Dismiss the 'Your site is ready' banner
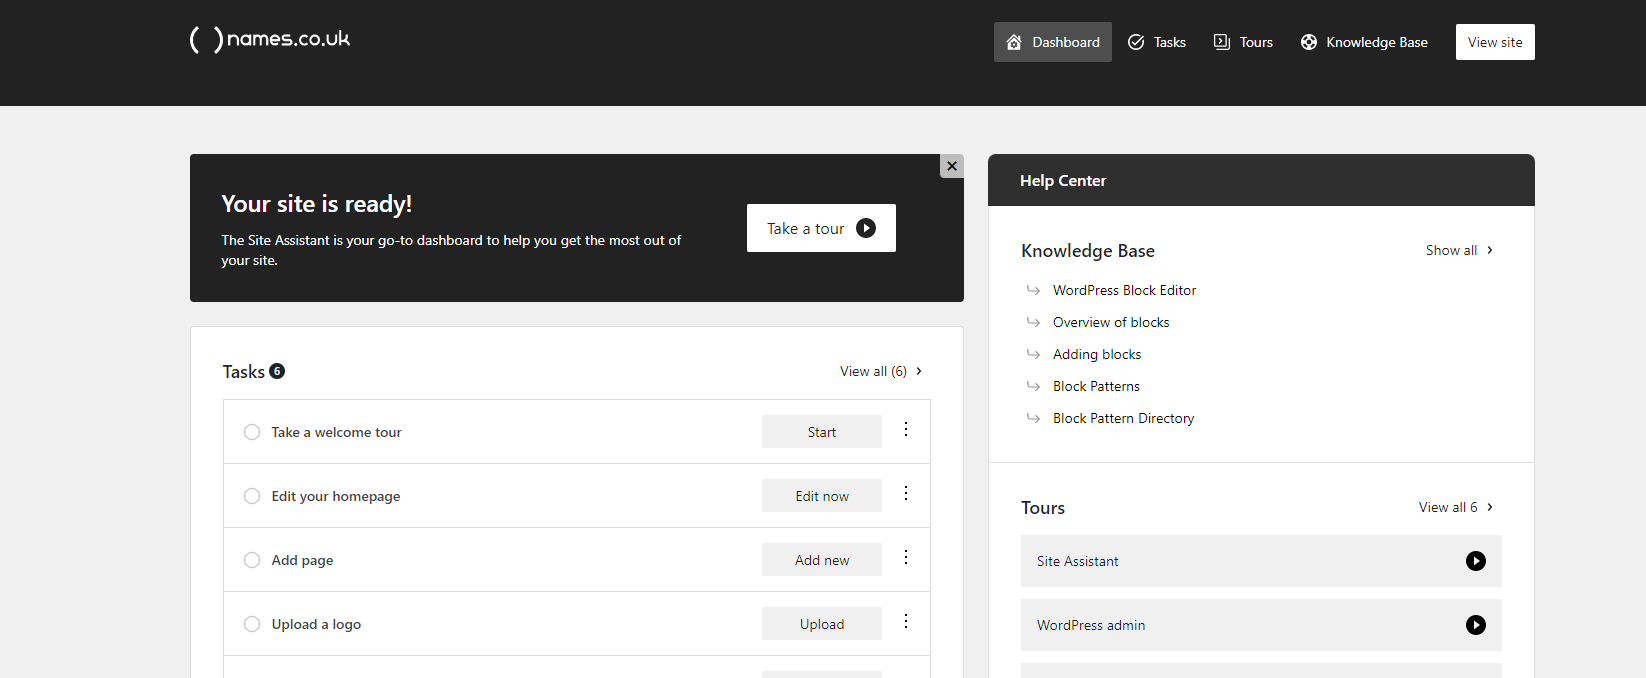1646x678 pixels. click(951, 166)
